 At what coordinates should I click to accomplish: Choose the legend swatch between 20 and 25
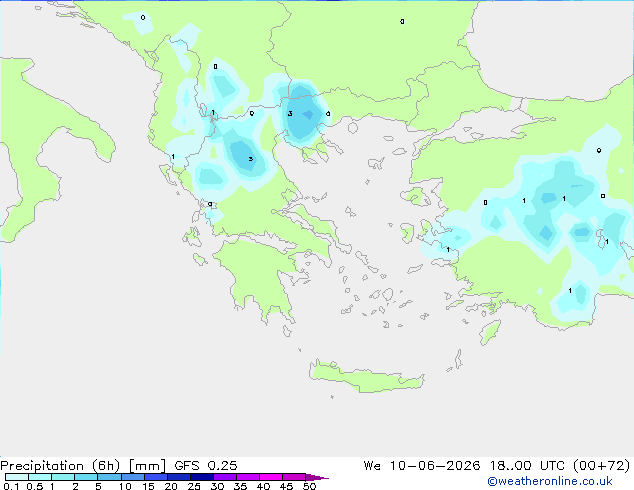pos(179,477)
